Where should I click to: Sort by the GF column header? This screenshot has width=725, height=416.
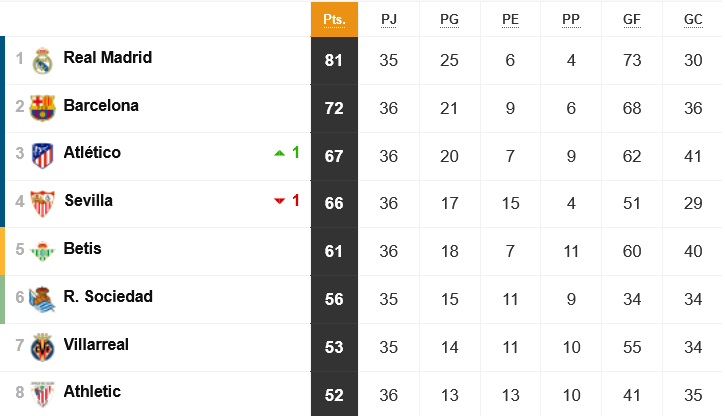(x=632, y=19)
